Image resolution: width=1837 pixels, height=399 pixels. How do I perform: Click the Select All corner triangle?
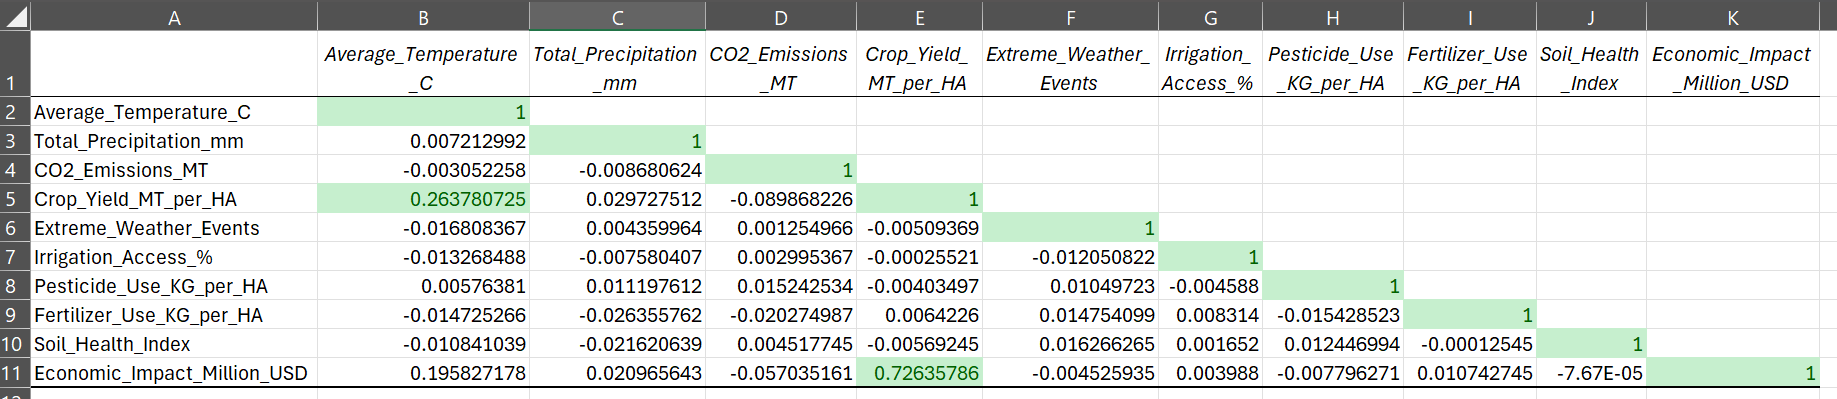(16, 17)
